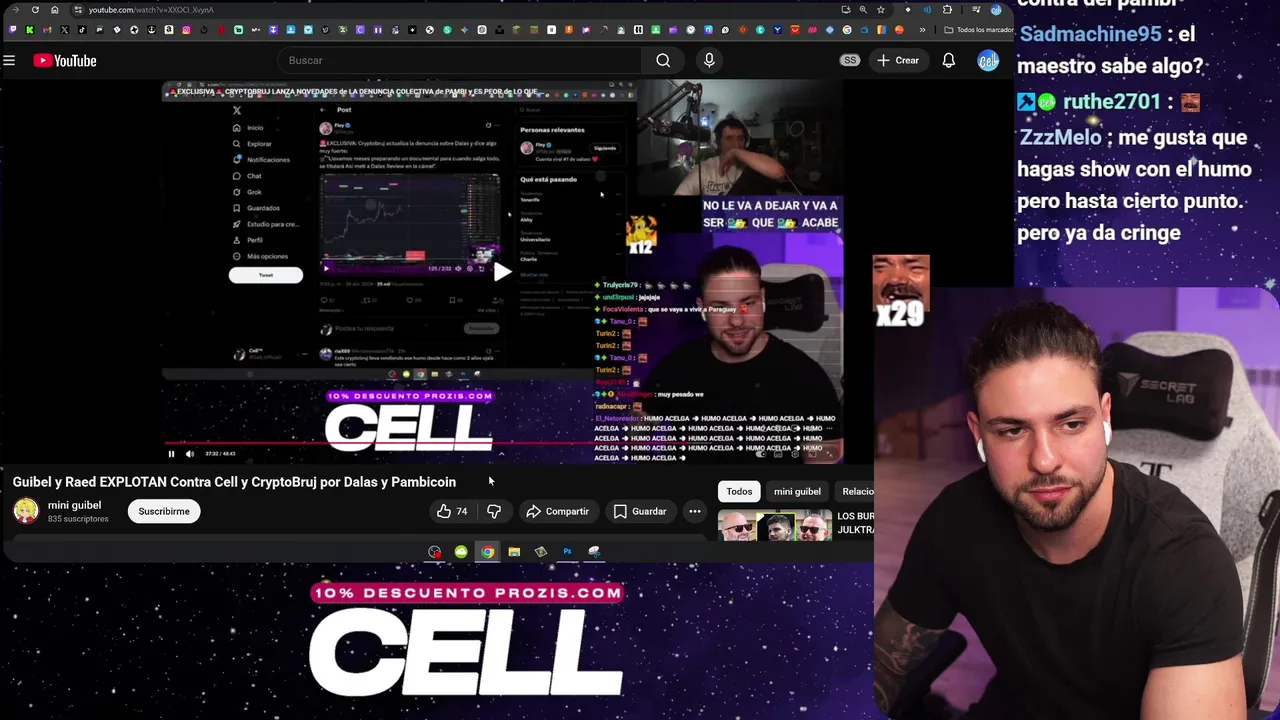Image resolution: width=1280 pixels, height=720 pixels.
Task: Expand the chapter chevron next to the time
Action: (501, 454)
